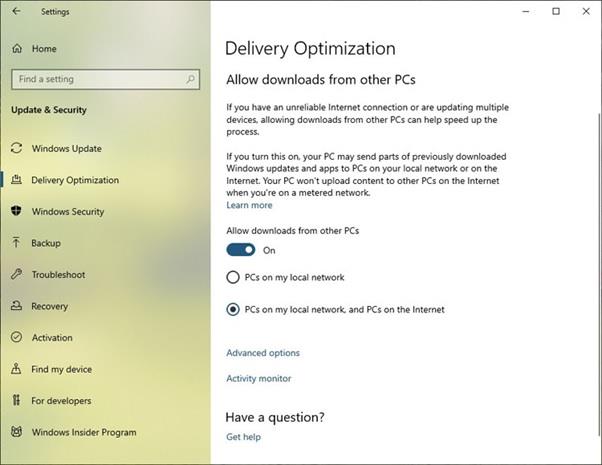Select local network and Internet PCs option

click(x=233, y=309)
